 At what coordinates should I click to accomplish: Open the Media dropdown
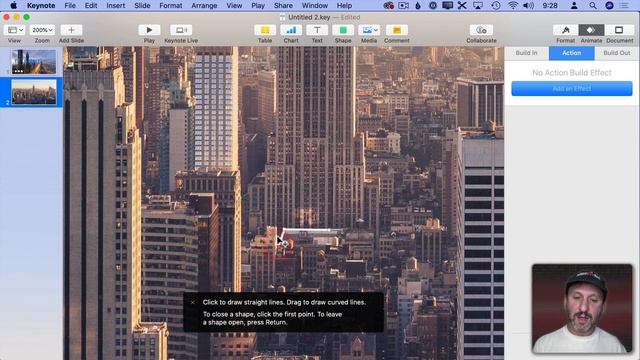pos(369,30)
